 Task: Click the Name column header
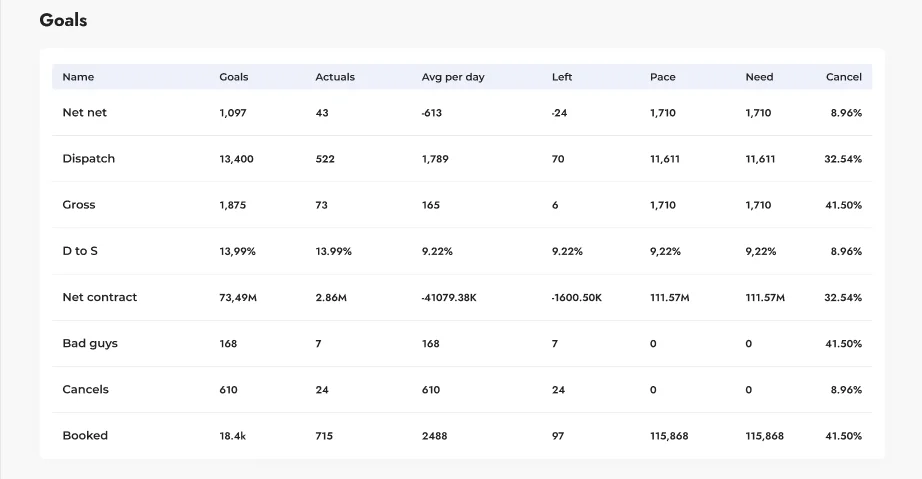tap(78, 77)
